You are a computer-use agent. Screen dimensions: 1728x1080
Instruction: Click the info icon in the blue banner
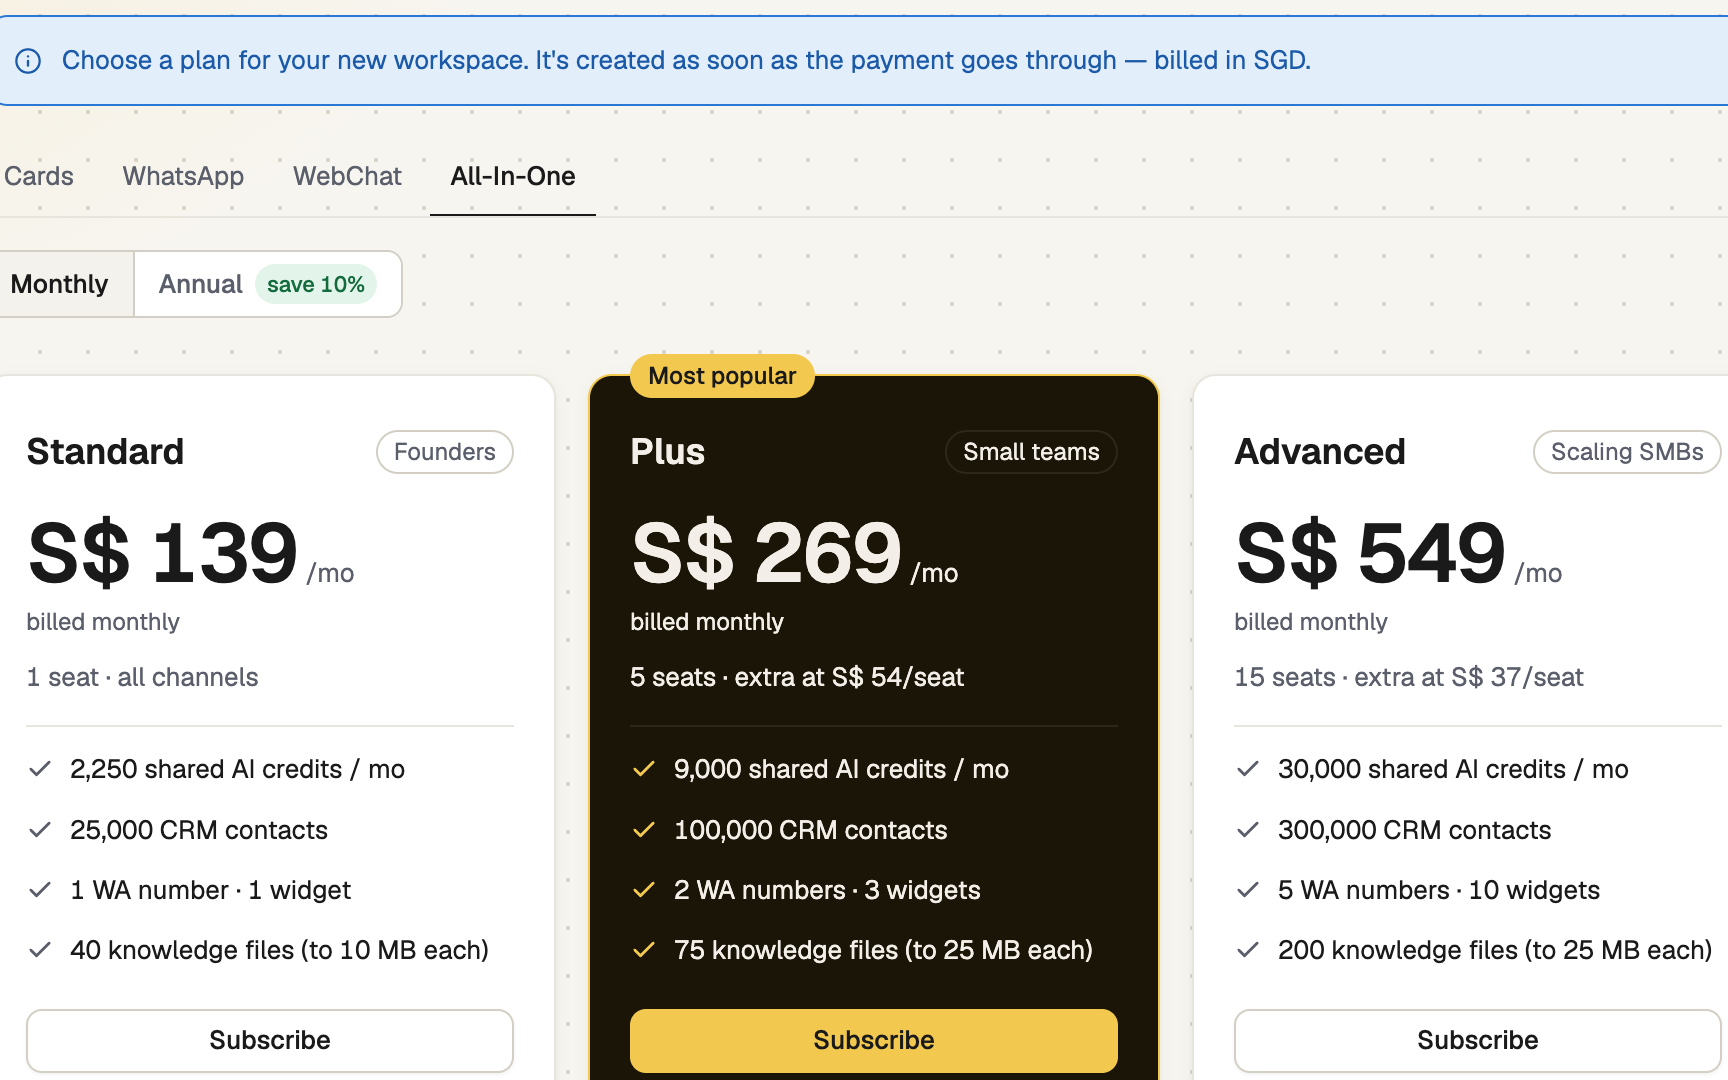click(28, 61)
